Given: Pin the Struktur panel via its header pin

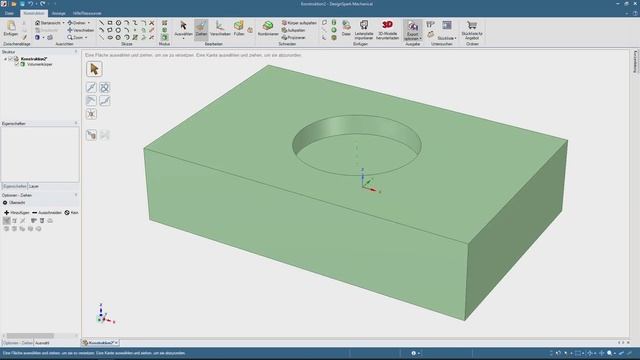Looking at the screenshot, I should [76, 52].
